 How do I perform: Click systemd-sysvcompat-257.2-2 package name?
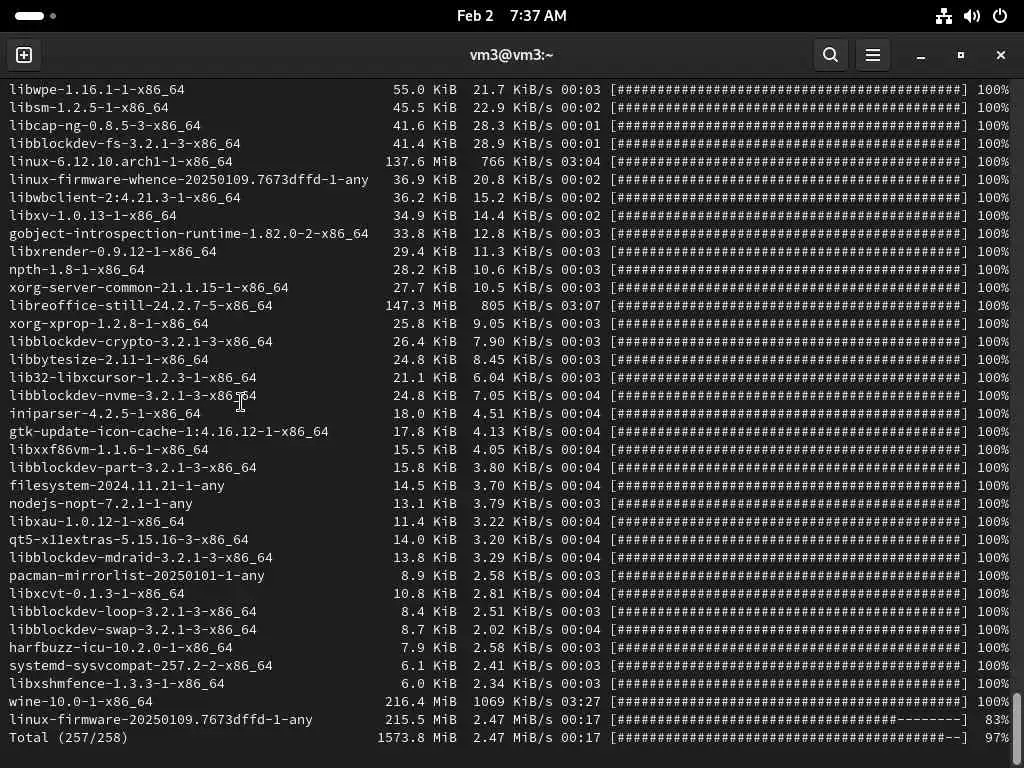[x=141, y=665]
